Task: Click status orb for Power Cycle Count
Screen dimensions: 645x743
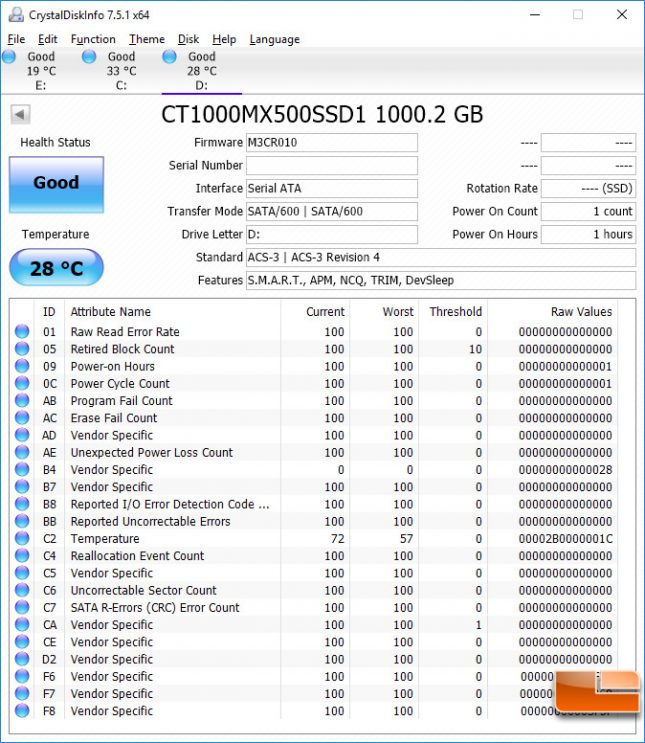Action: point(22,383)
